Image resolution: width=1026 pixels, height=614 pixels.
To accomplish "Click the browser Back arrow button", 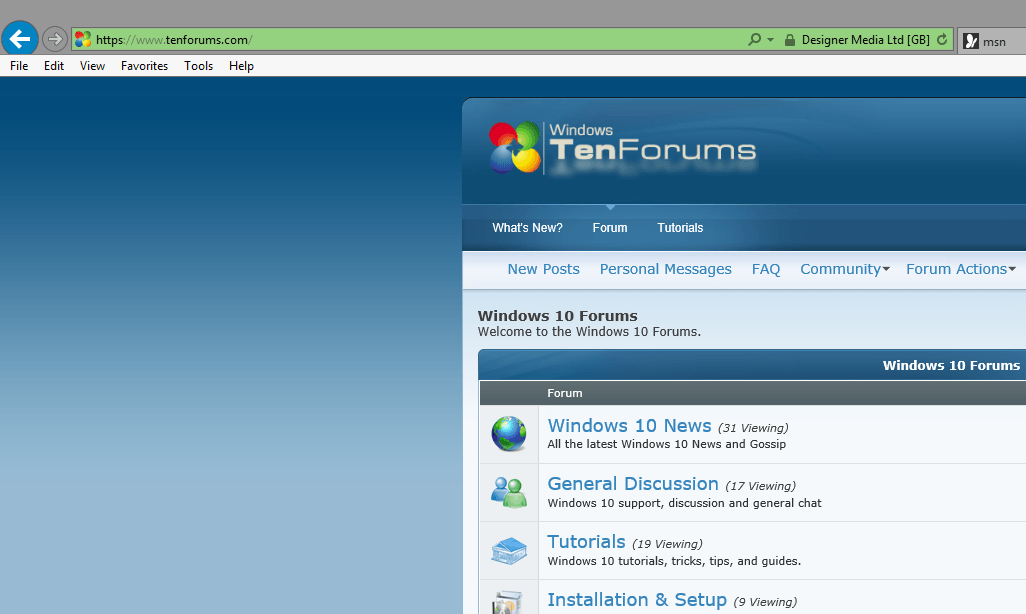I will (x=20, y=39).
